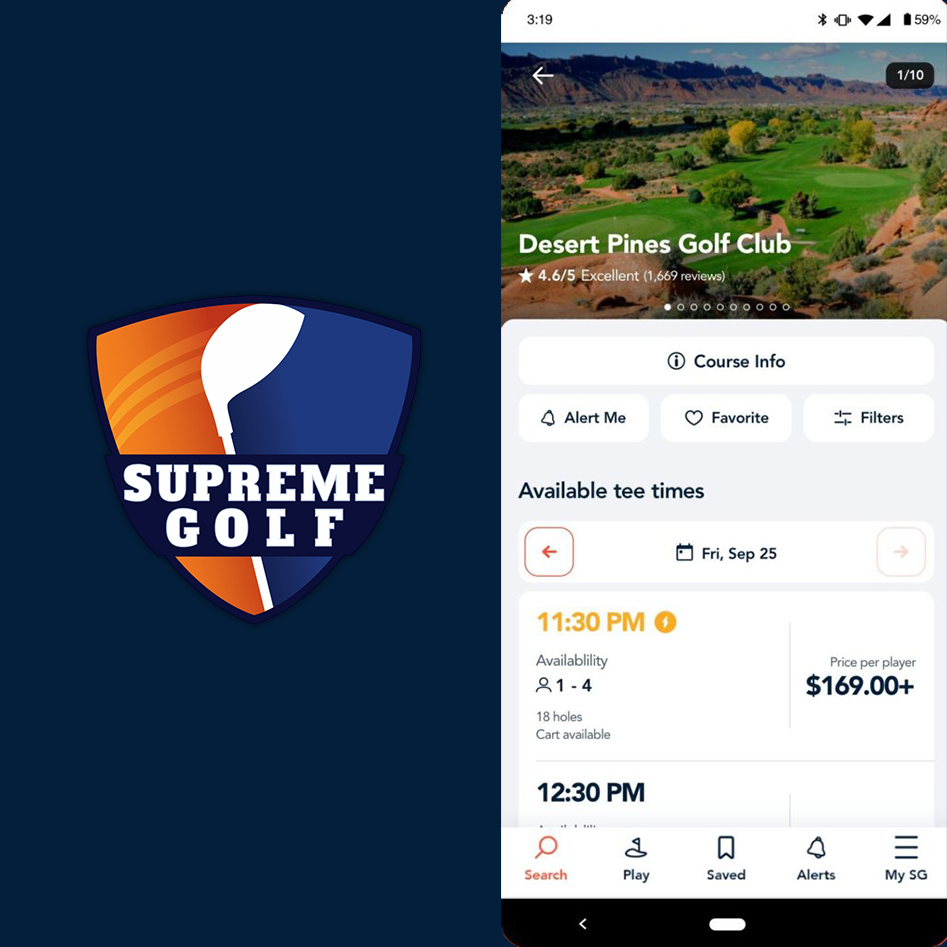Image resolution: width=947 pixels, height=947 pixels.
Task: Open Course Info details
Action: (726, 361)
